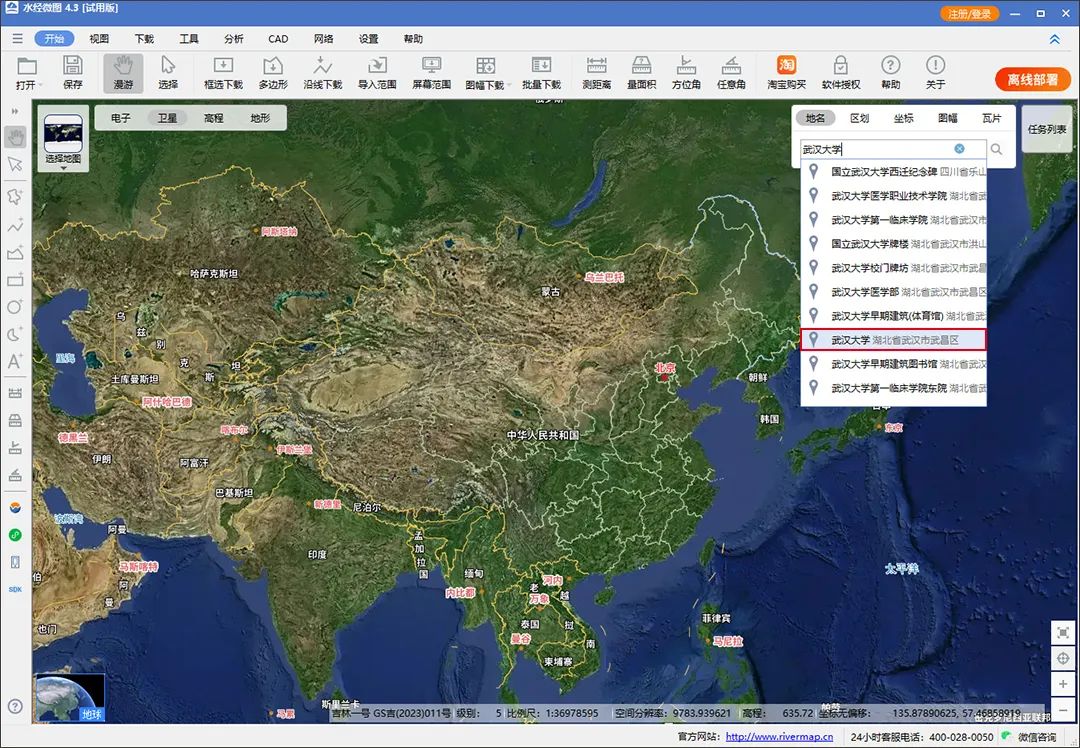The image size is (1080, 748).
Task: Open the 下载 menu
Action: click(144, 39)
